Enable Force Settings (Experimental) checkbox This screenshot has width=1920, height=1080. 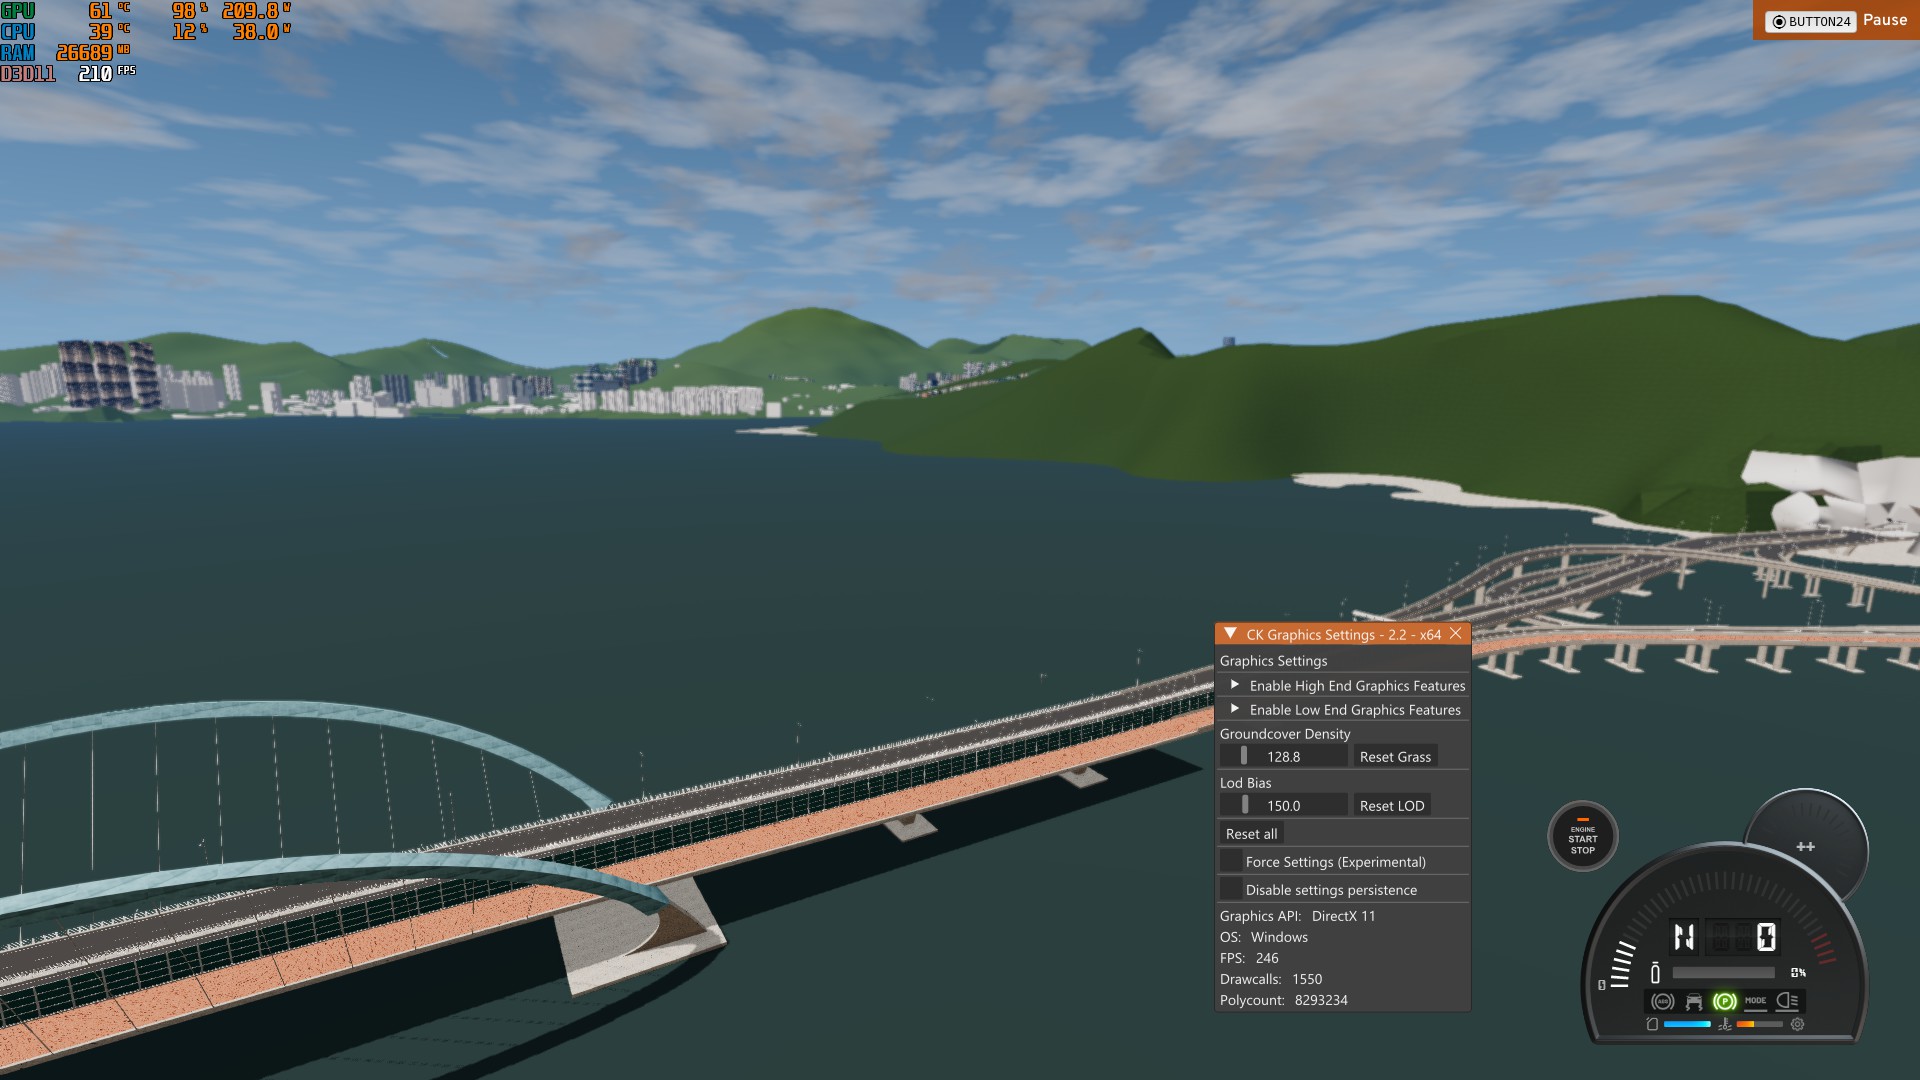[1231, 861]
